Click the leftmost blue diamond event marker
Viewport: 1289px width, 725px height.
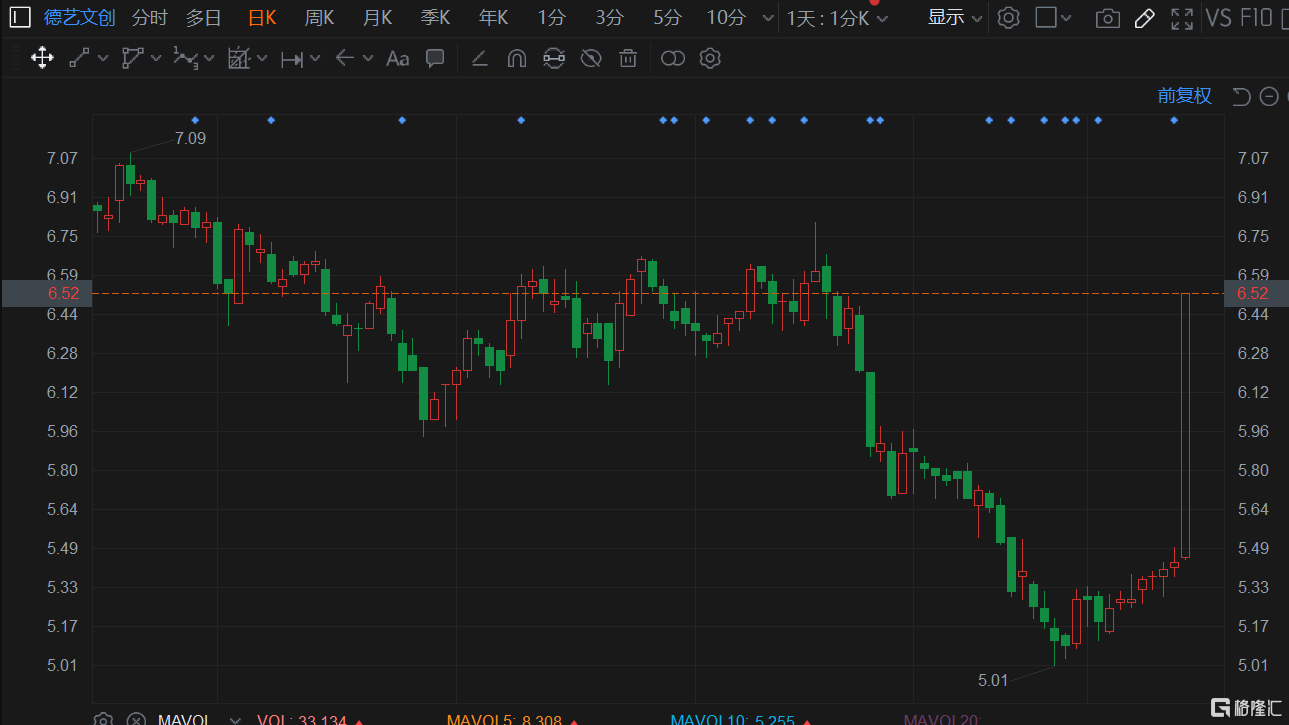[x=195, y=120]
